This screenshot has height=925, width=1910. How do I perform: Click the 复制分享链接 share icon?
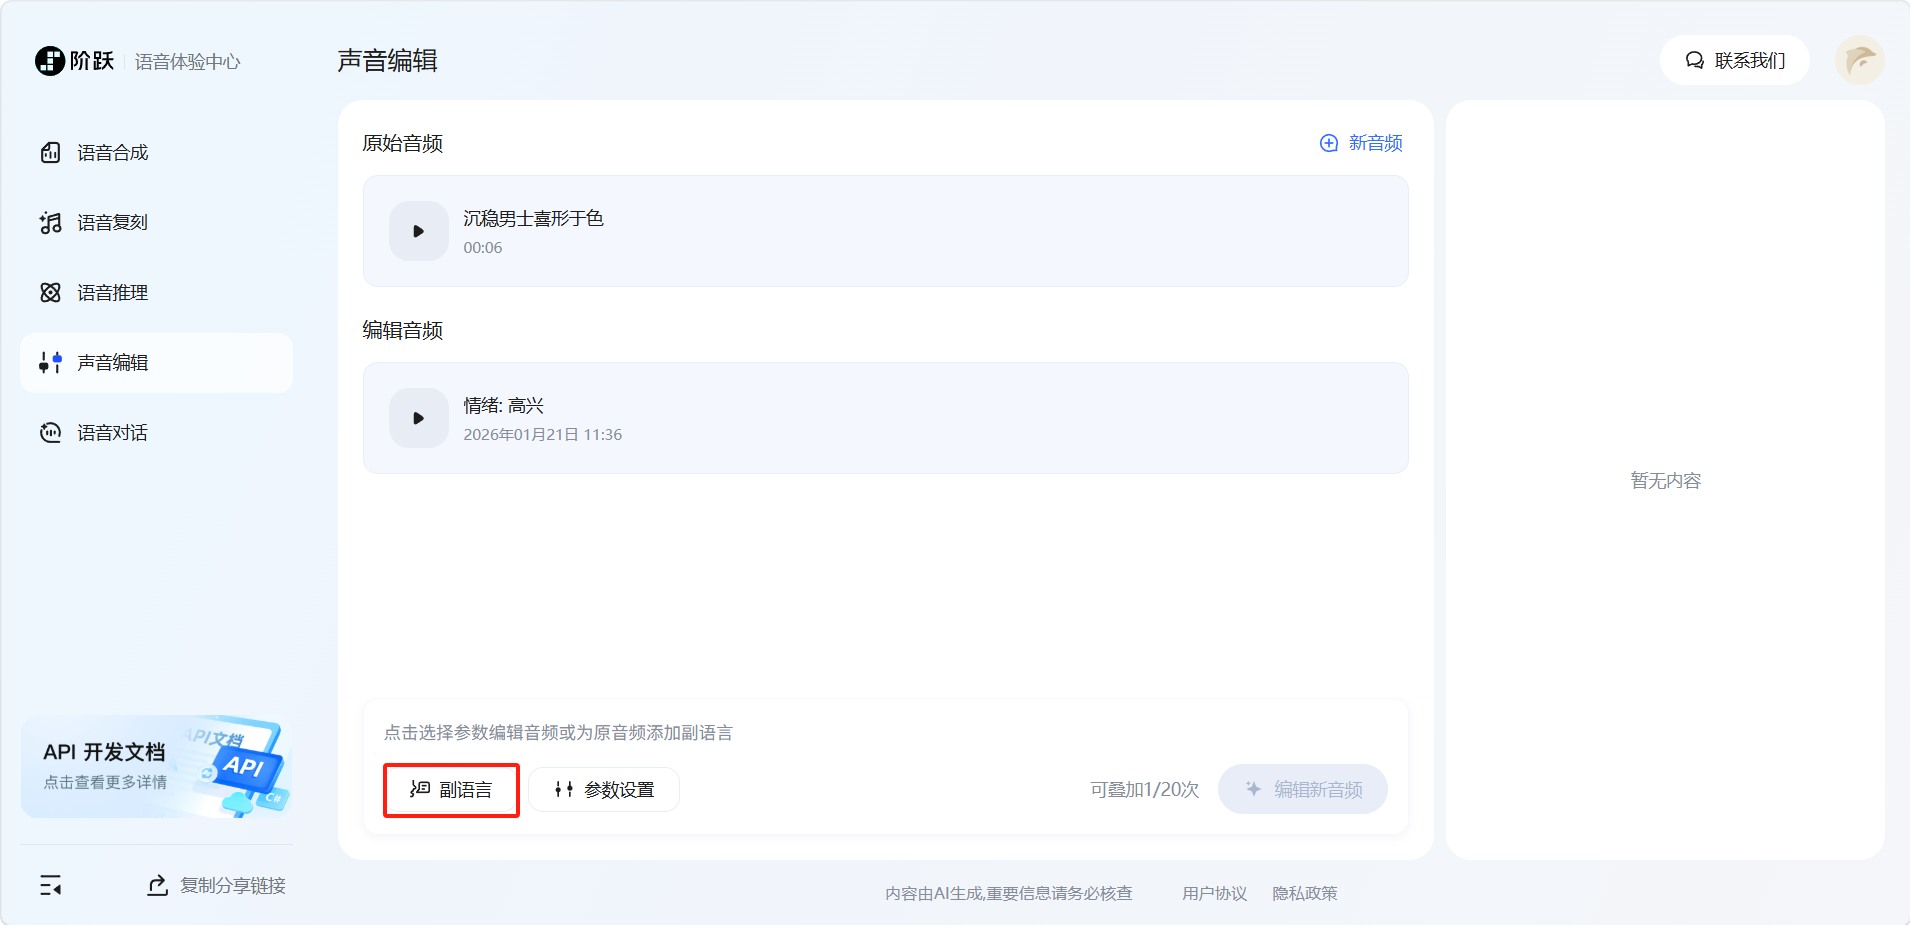(x=158, y=885)
